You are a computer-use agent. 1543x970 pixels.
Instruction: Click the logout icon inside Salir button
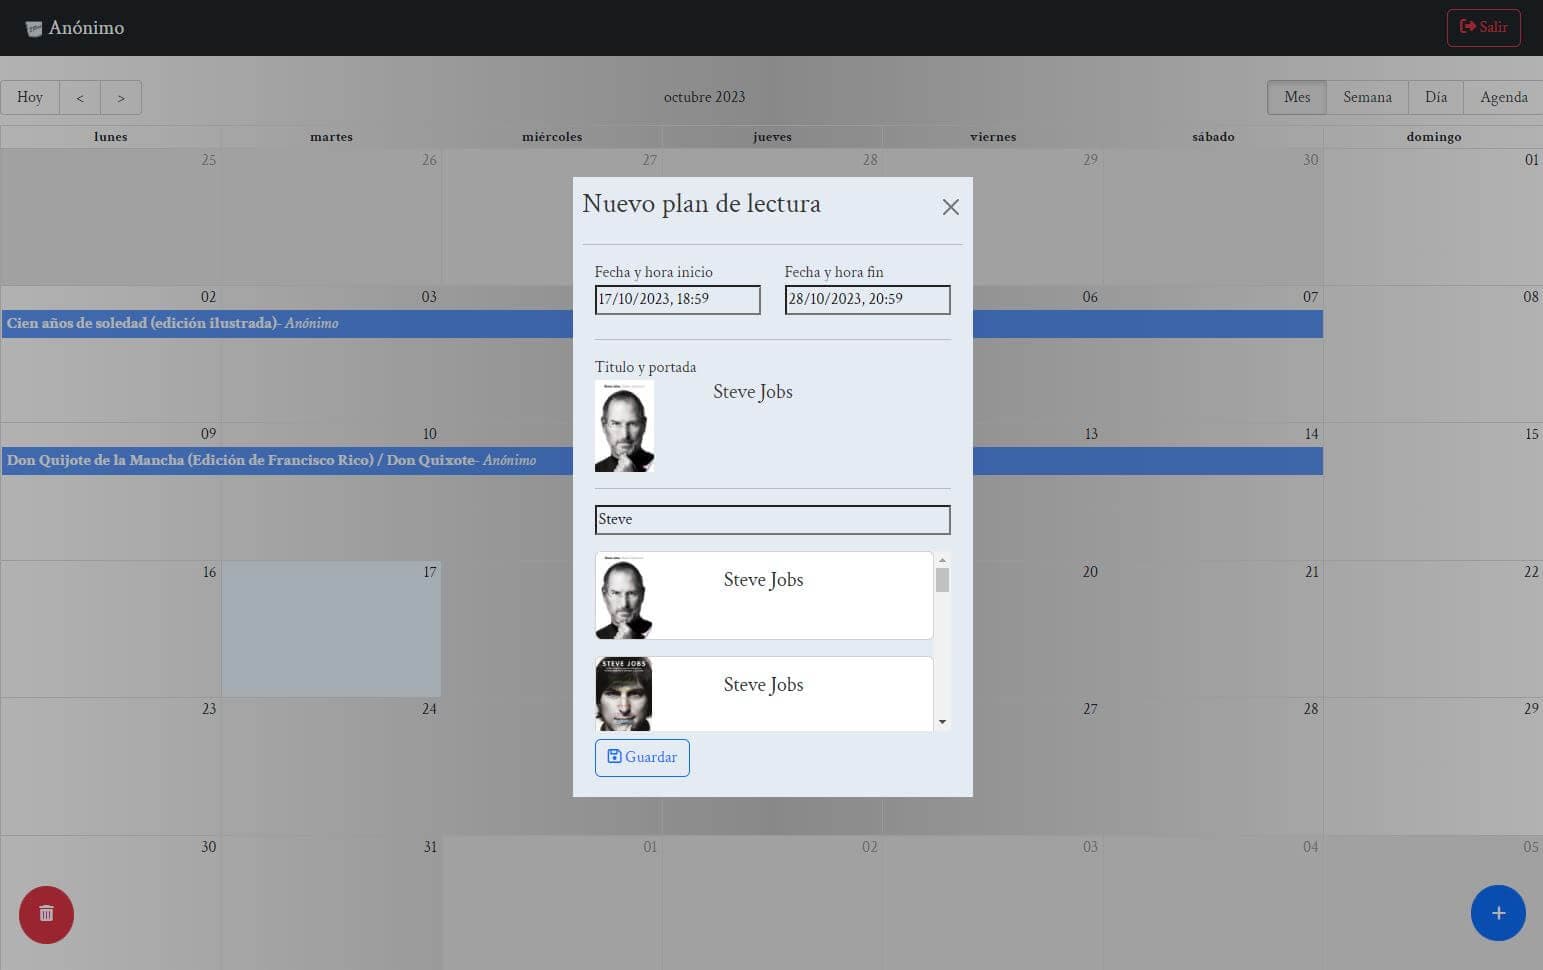click(1467, 27)
